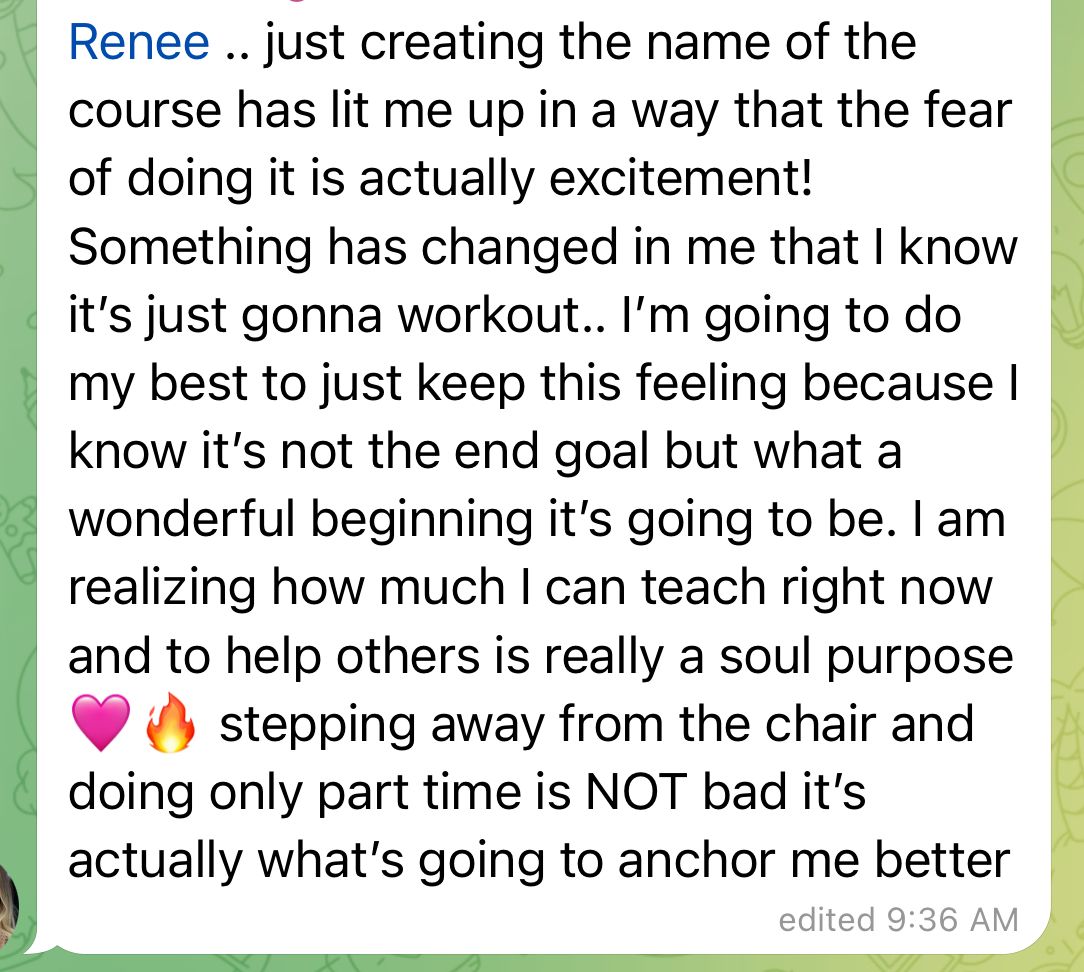Tap the word "Something" starting the sentence

point(190,247)
